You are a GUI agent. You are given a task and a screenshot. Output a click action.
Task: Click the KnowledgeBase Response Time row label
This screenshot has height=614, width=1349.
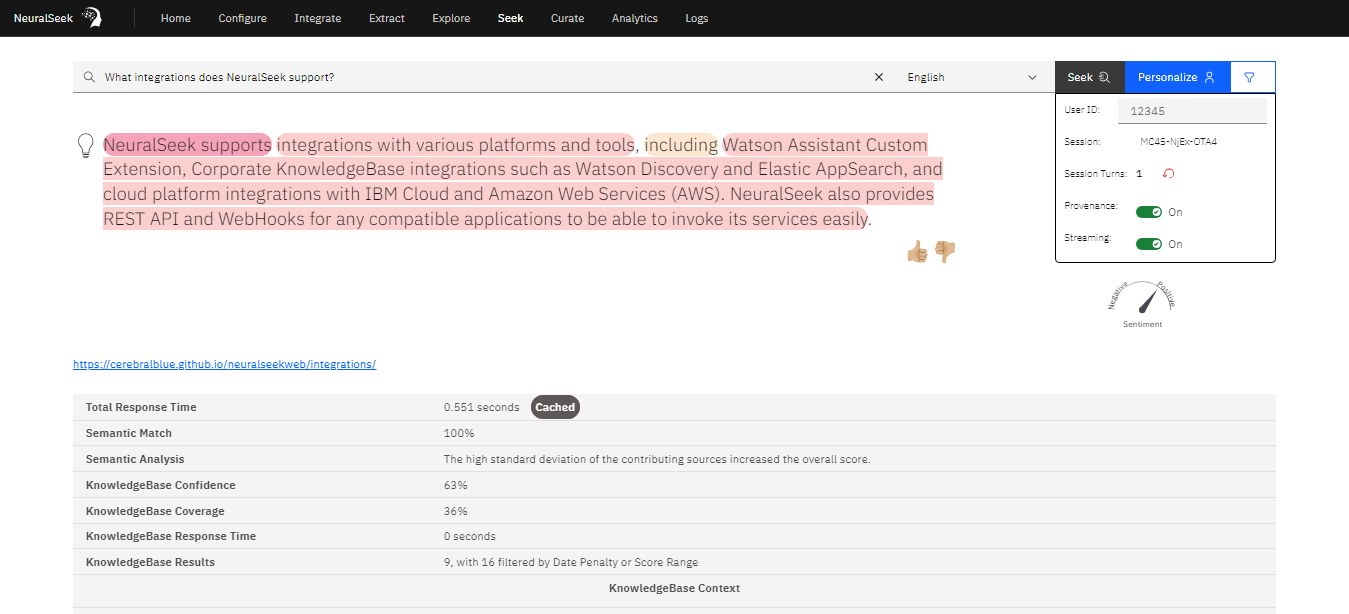tap(171, 536)
